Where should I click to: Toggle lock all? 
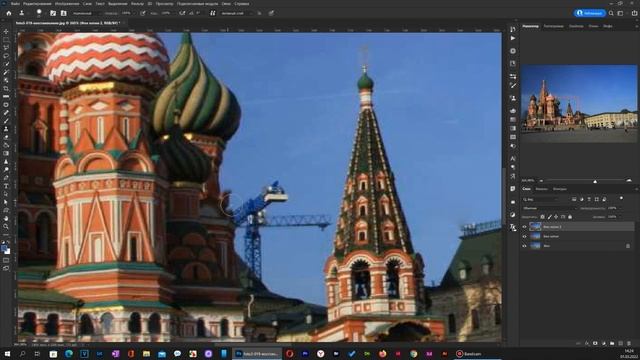point(570,217)
